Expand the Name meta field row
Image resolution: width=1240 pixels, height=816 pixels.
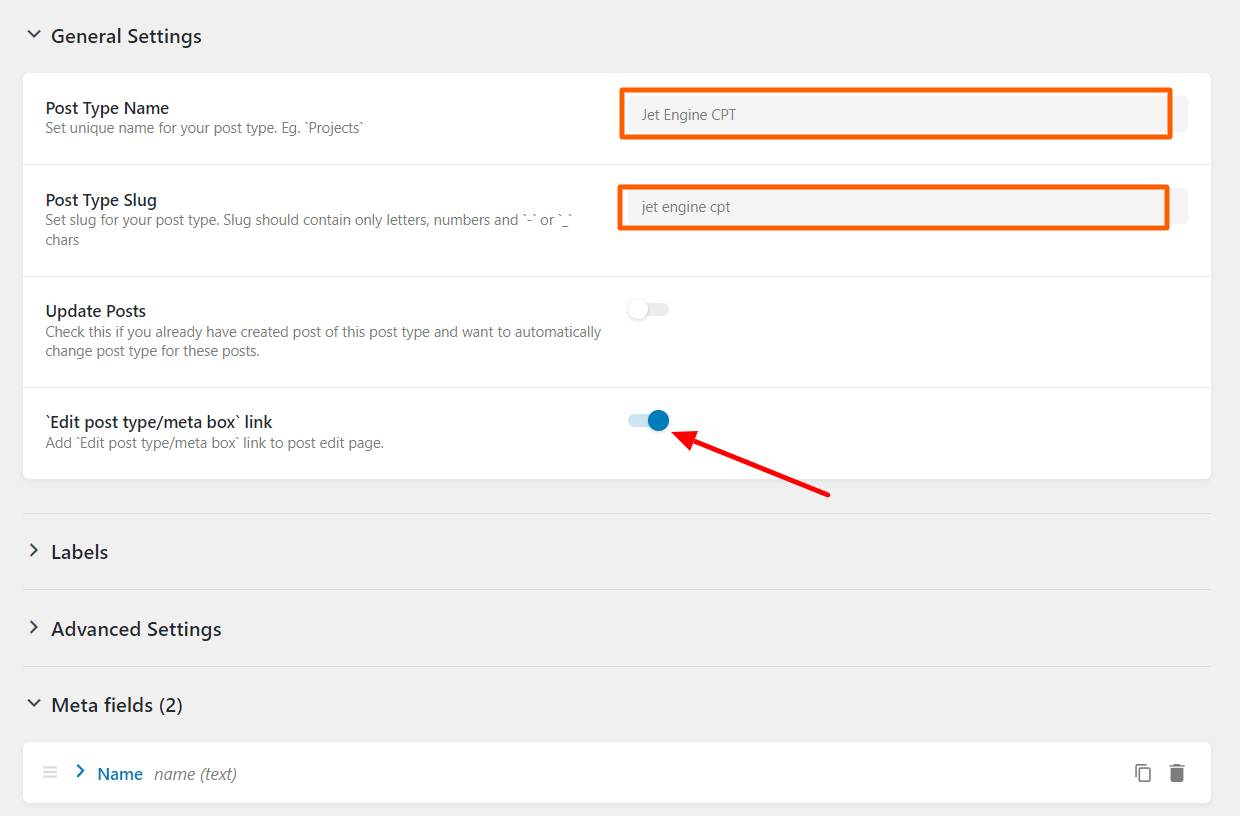point(81,771)
